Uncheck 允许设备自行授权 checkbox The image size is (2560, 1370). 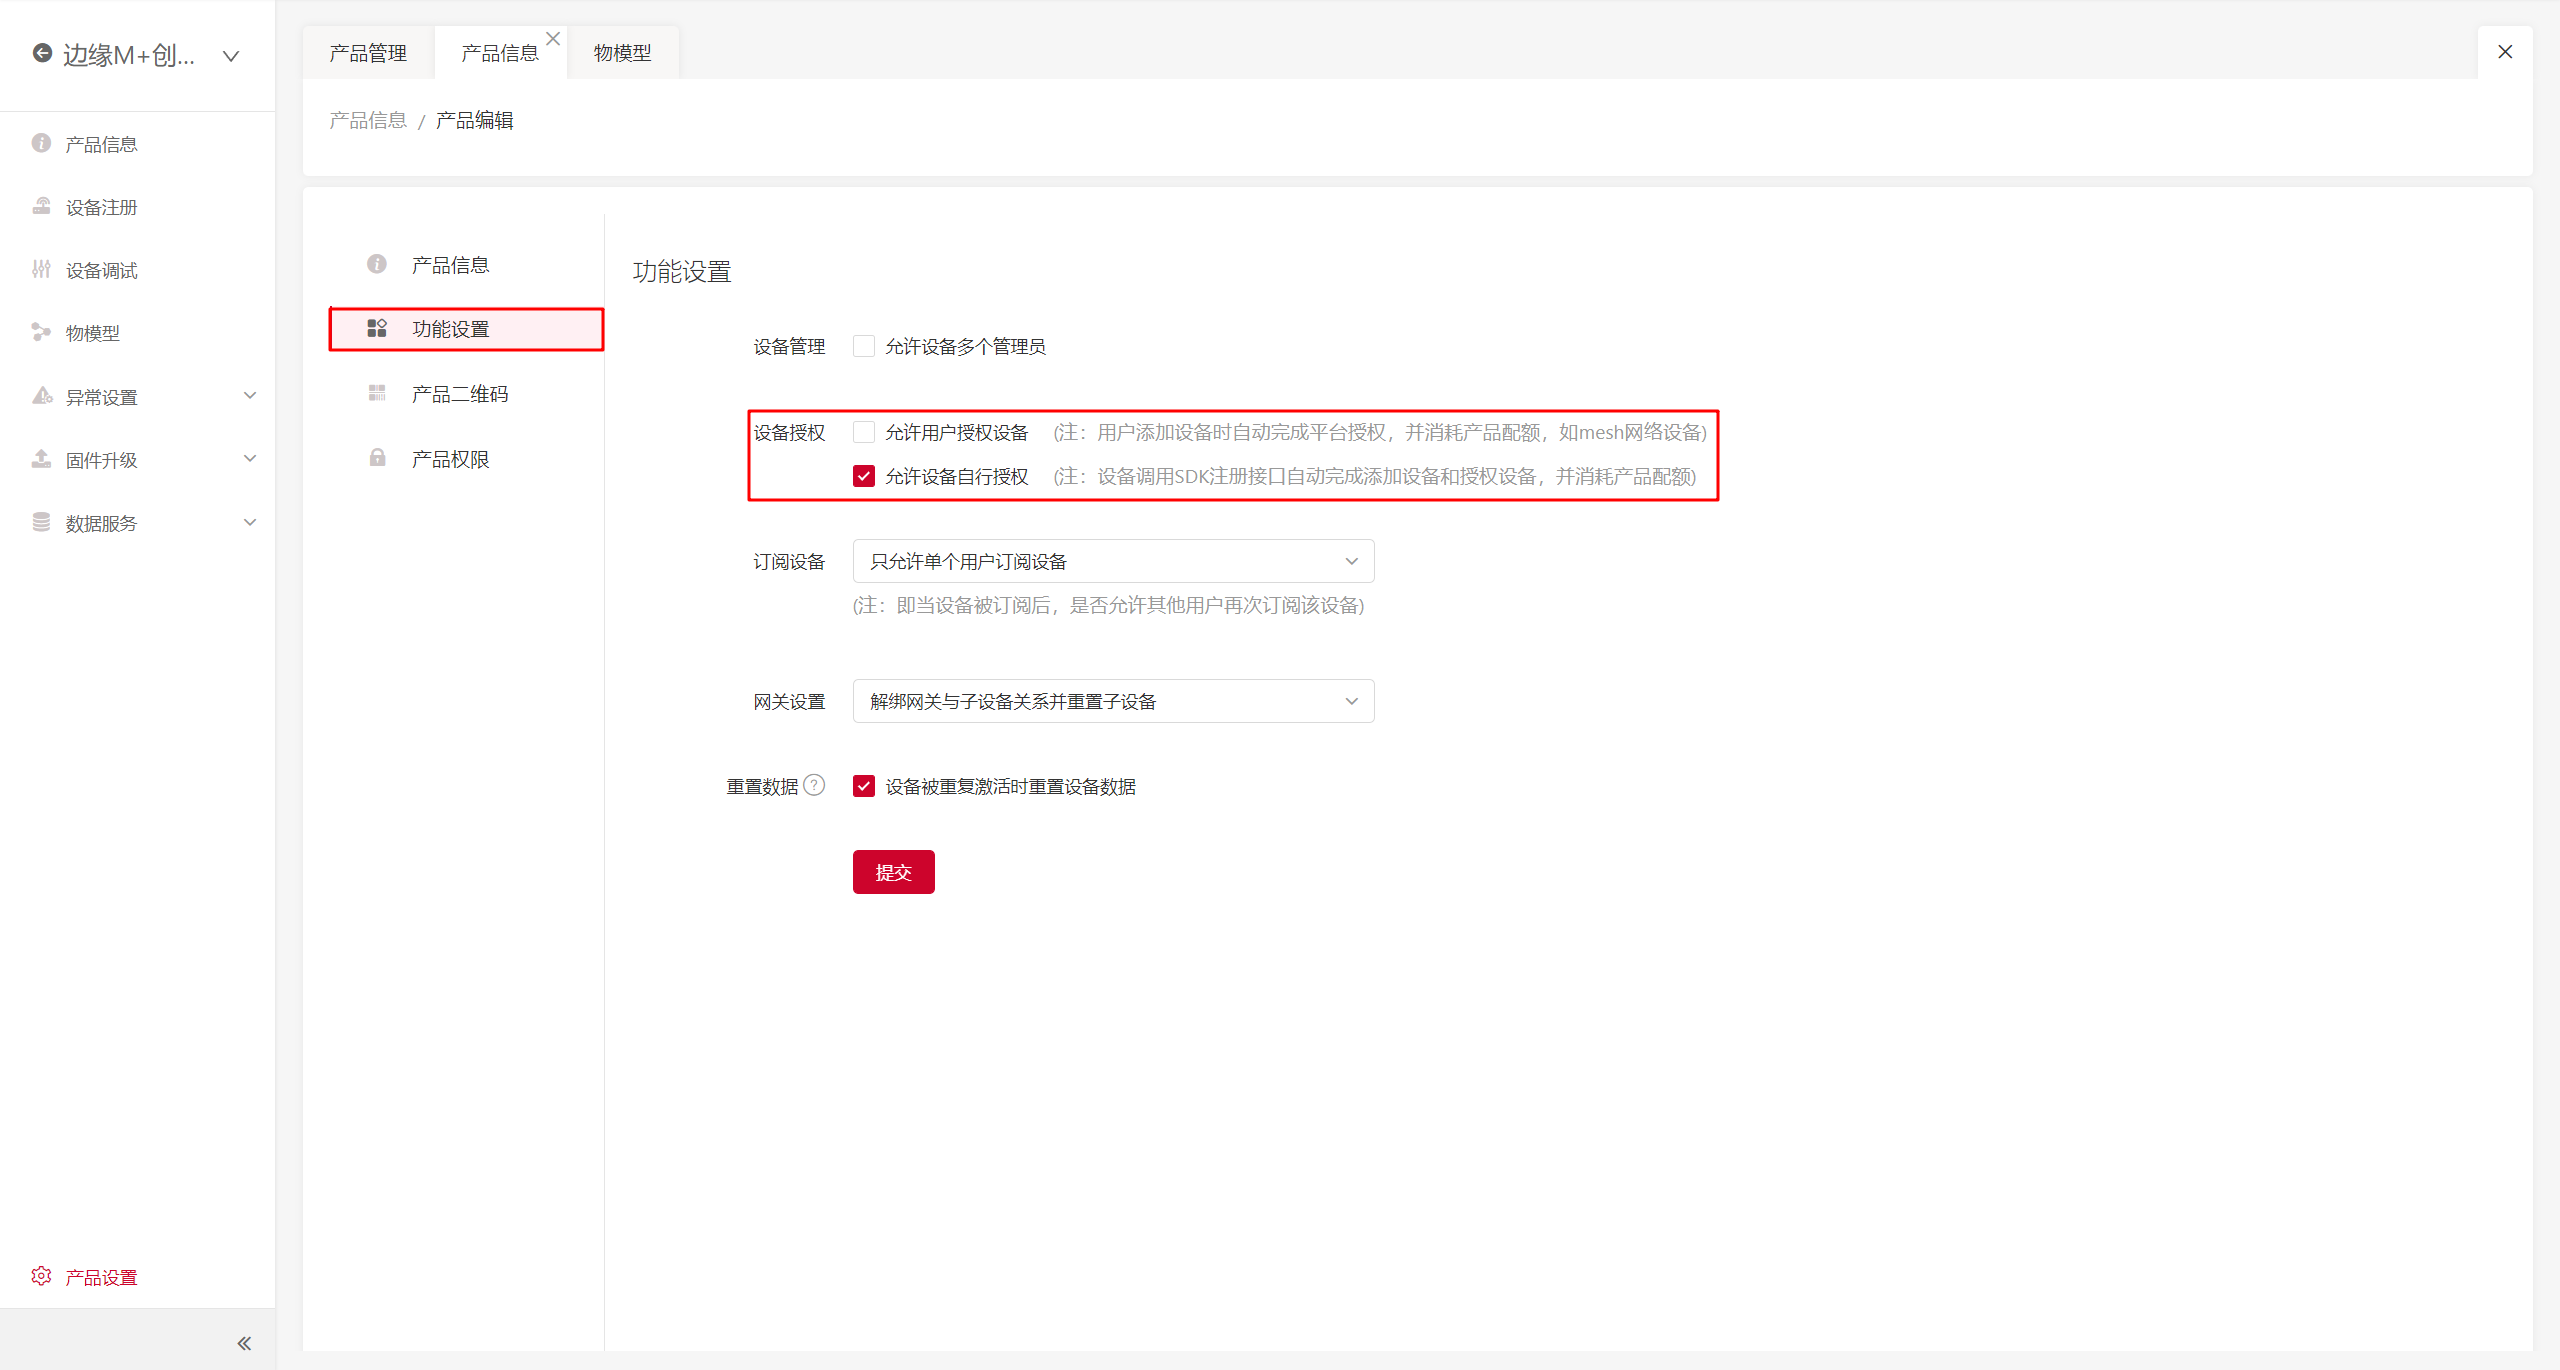(864, 476)
